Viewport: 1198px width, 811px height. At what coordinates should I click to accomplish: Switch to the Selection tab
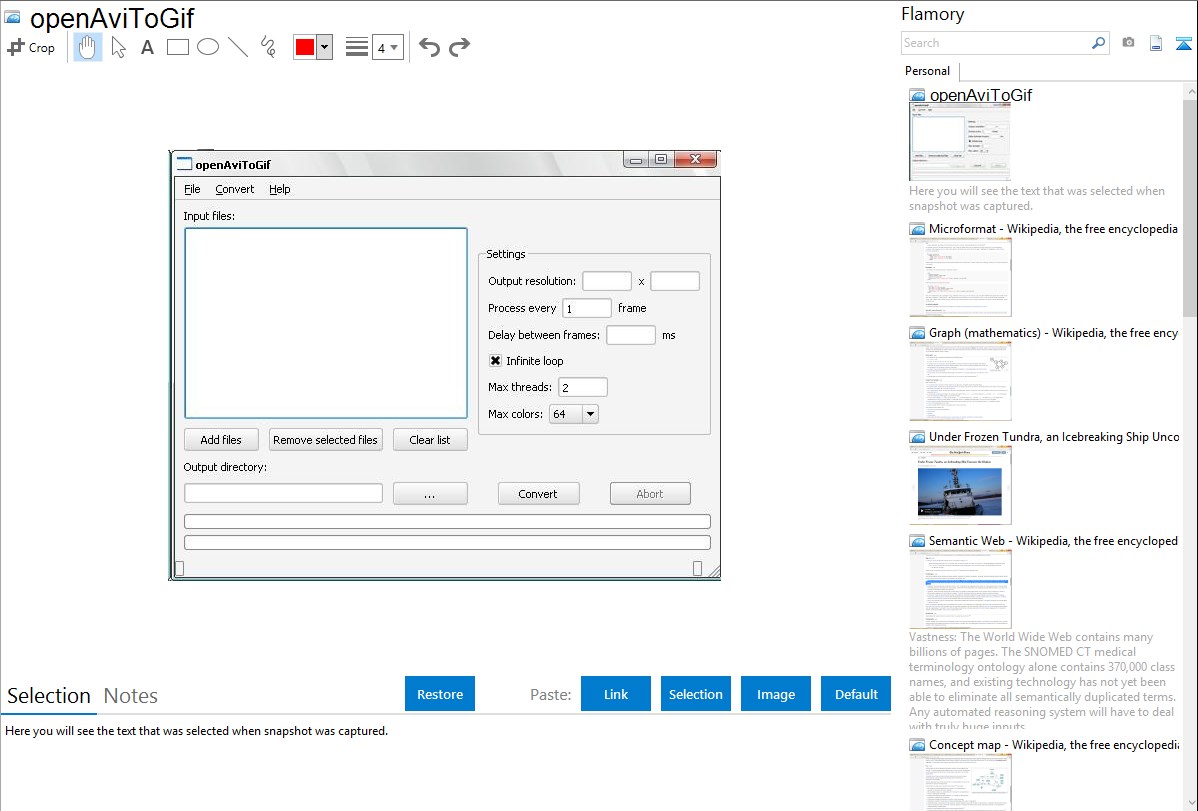49,696
